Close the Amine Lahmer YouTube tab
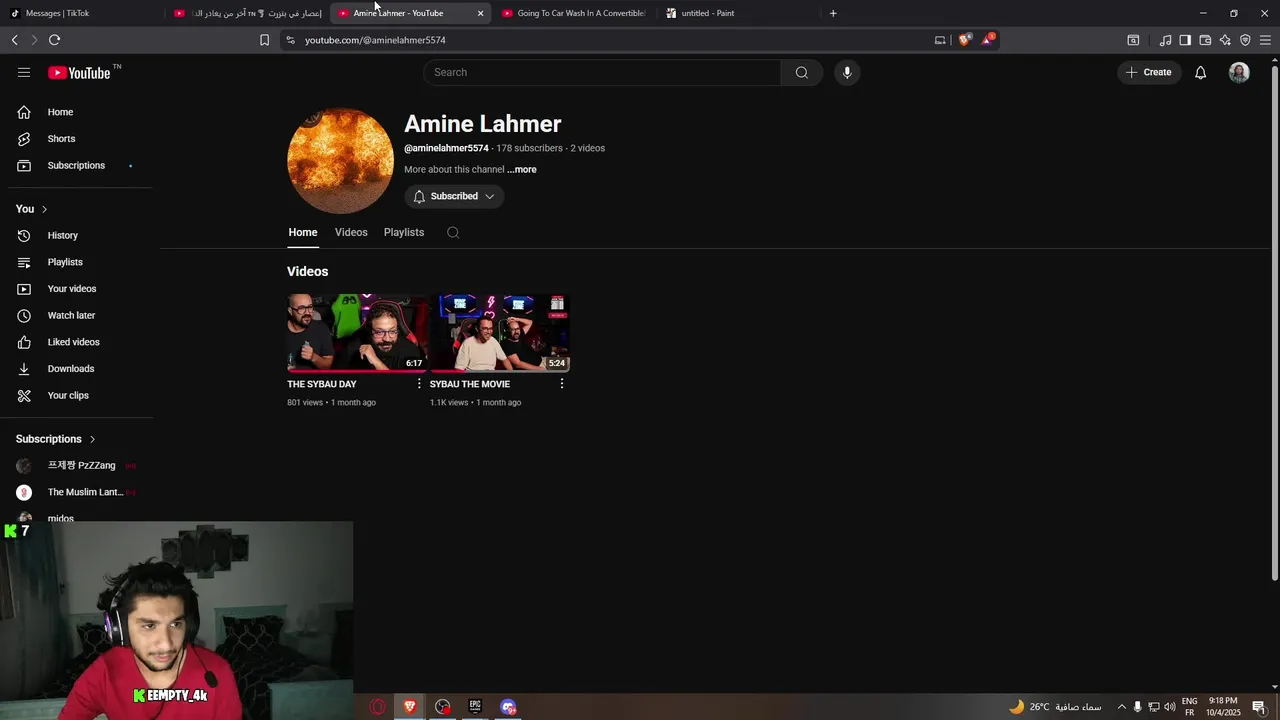The image size is (1280, 720). pos(480,13)
